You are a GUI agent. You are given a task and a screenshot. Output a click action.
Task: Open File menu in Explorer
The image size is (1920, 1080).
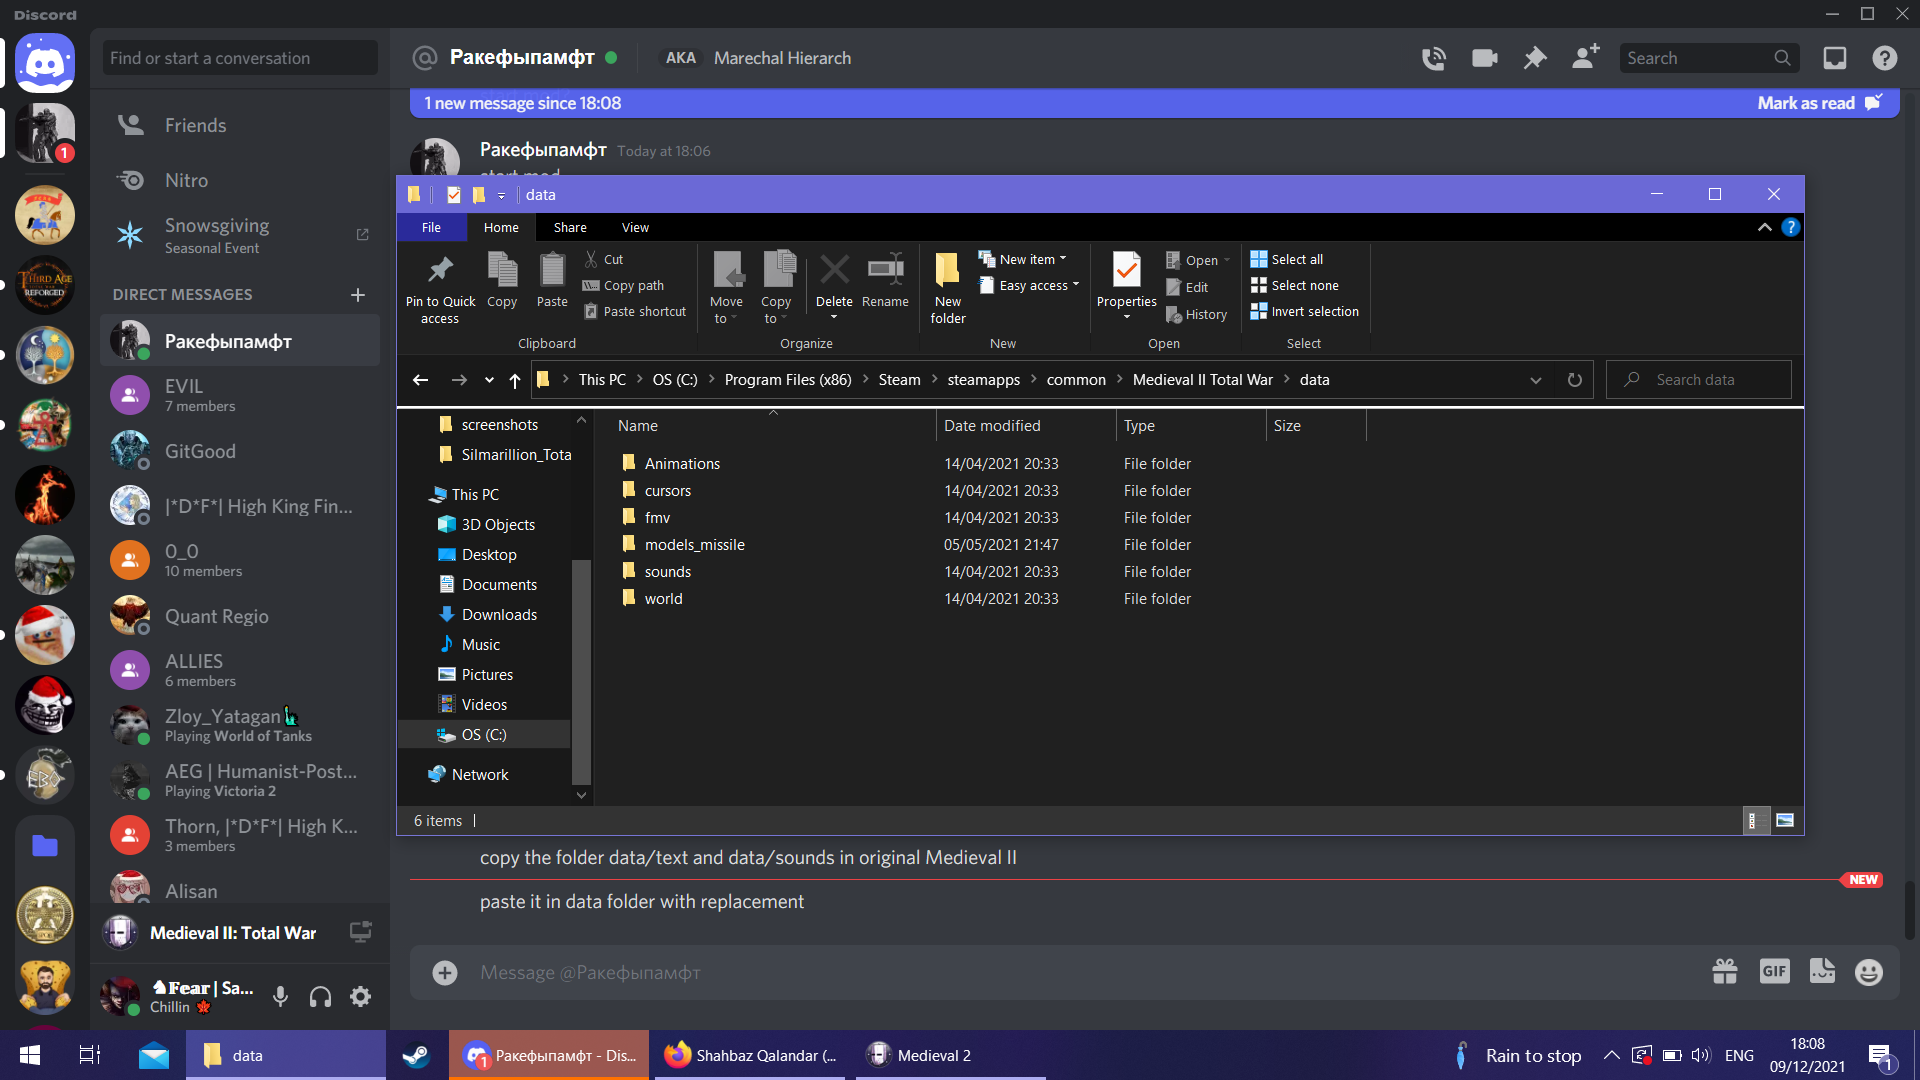(431, 227)
